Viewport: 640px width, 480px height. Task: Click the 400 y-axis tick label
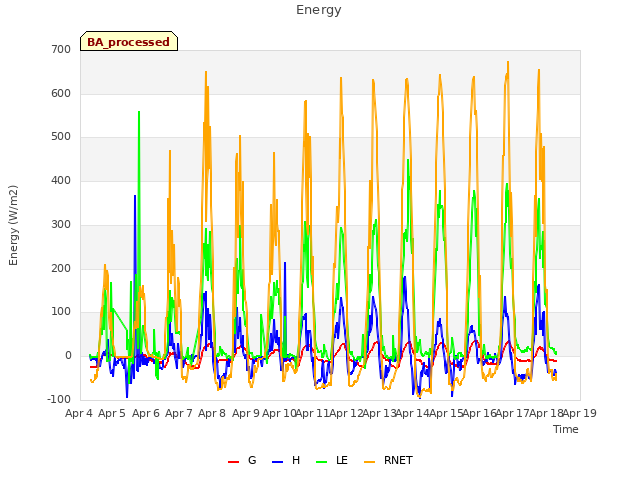point(61,180)
